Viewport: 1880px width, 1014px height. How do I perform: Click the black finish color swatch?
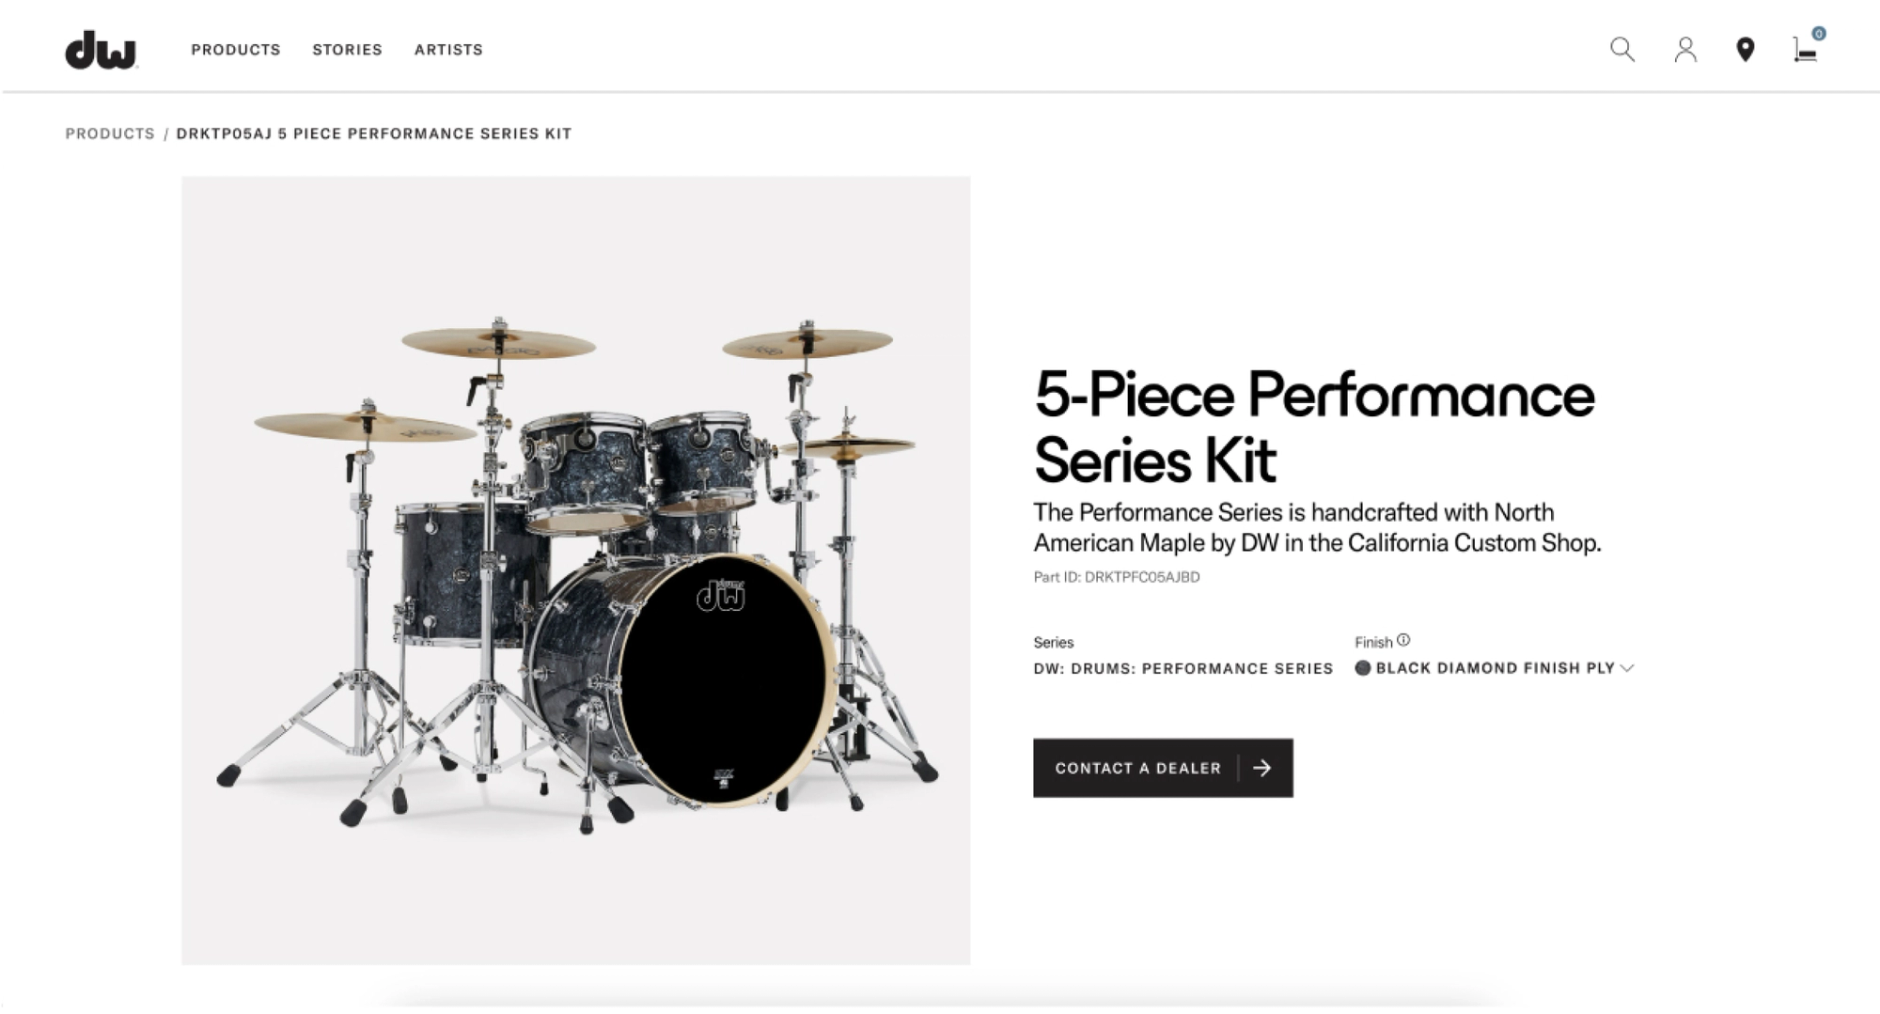pos(1363,668)
